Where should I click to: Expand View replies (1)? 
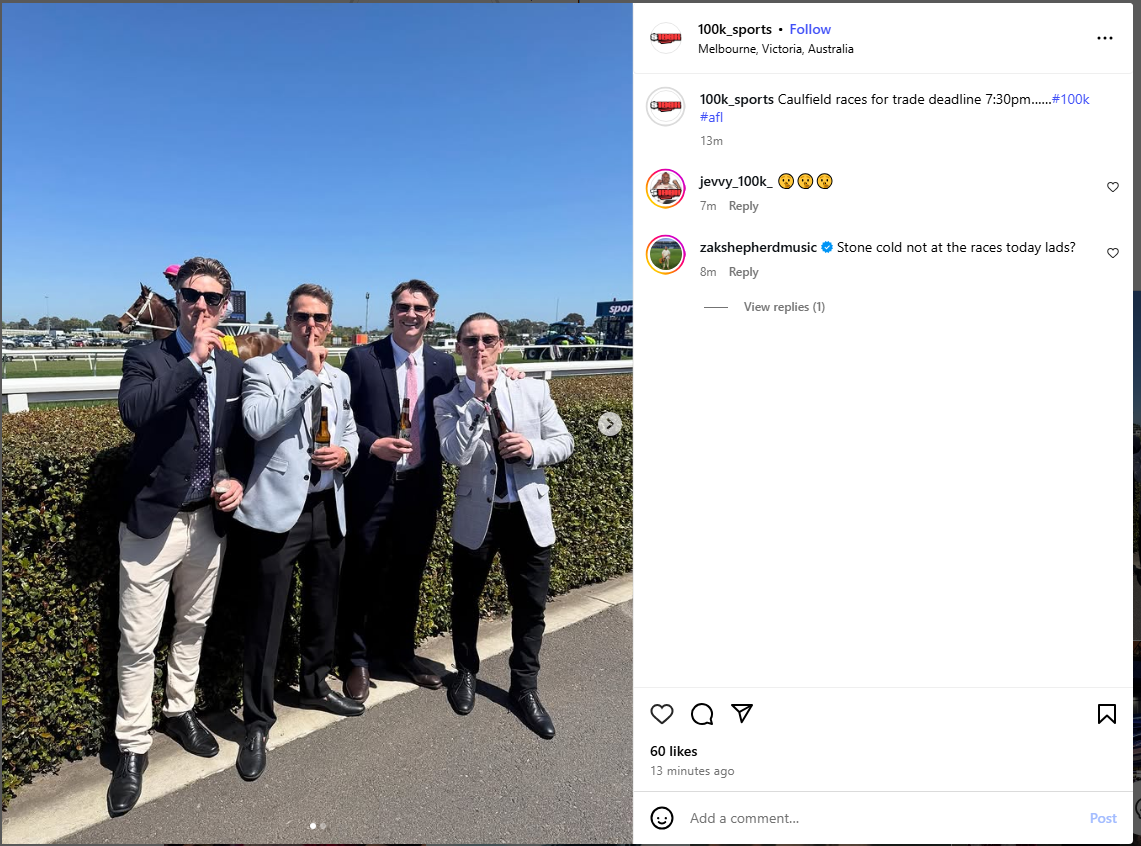point(784,307)
